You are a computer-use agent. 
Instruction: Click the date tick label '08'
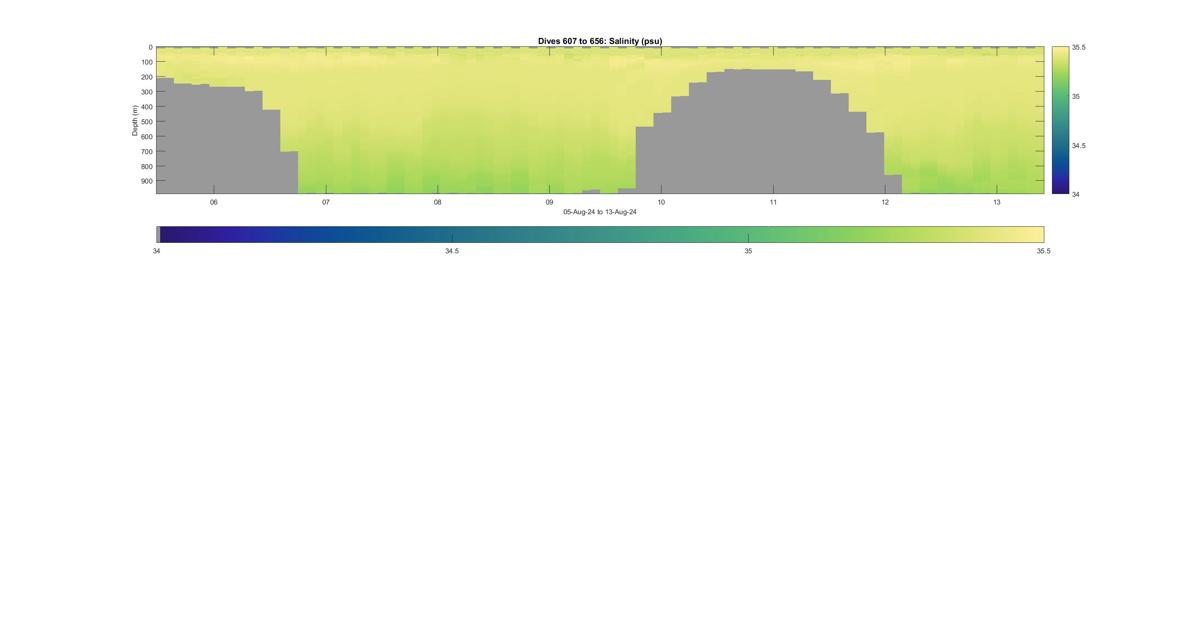pyautogui.click(x=437, y=202)
